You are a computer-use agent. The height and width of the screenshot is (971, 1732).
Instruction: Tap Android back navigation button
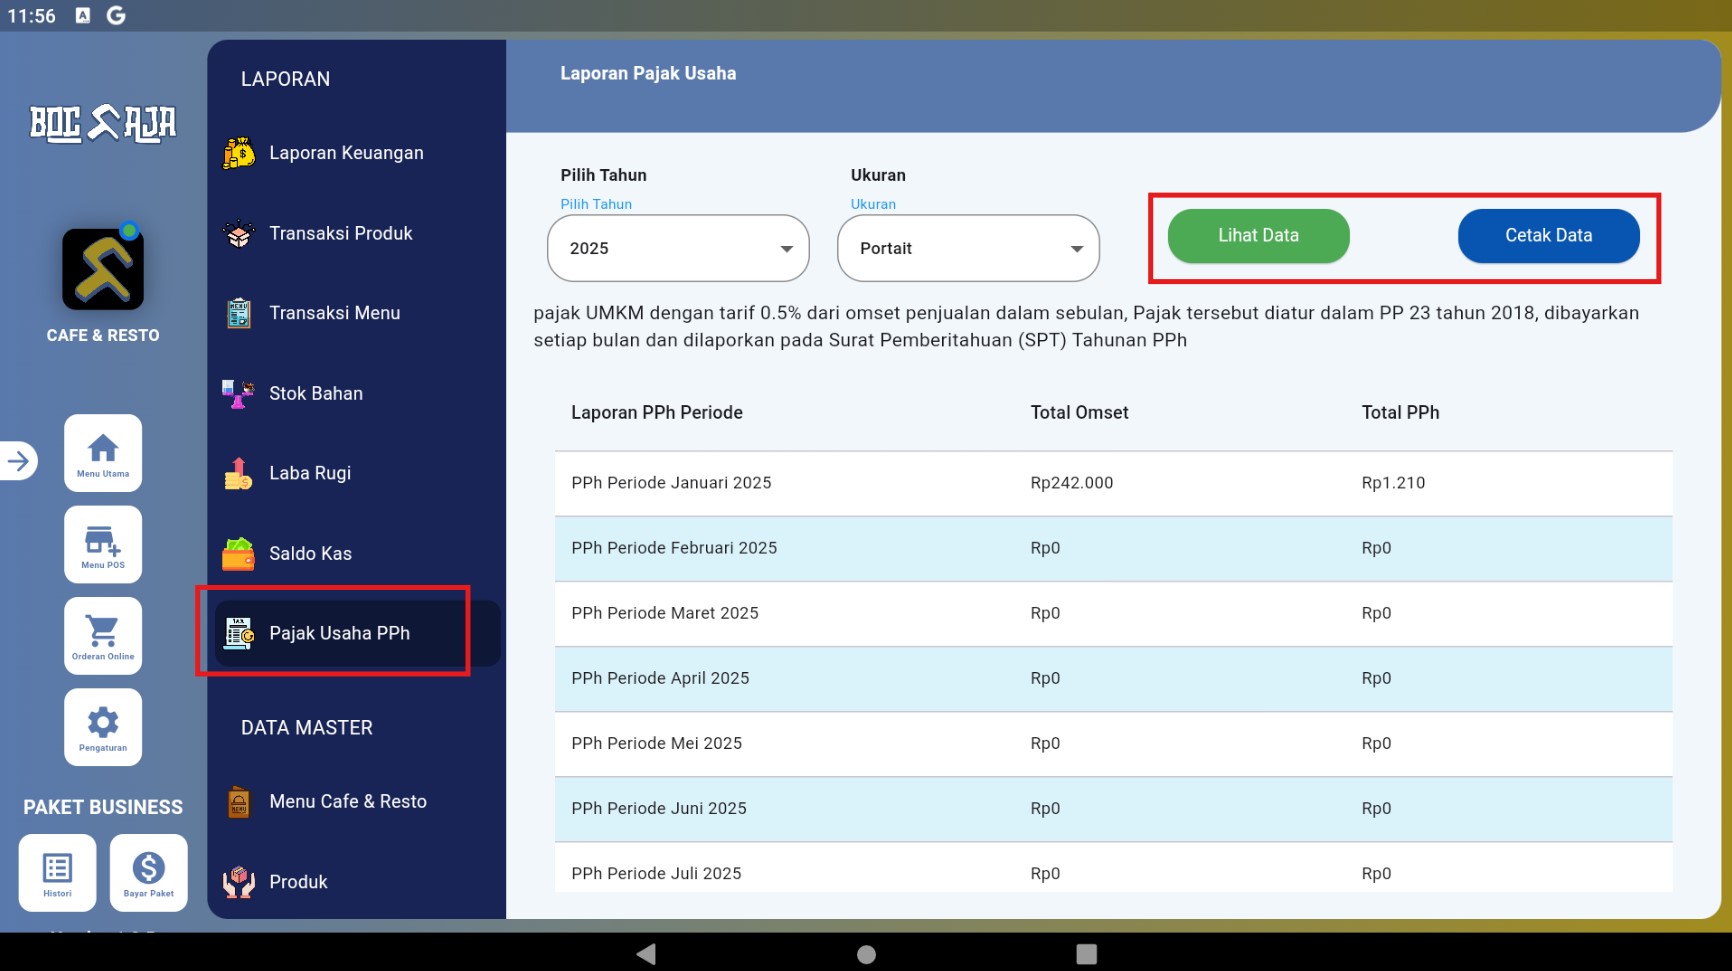click(646, 954)
